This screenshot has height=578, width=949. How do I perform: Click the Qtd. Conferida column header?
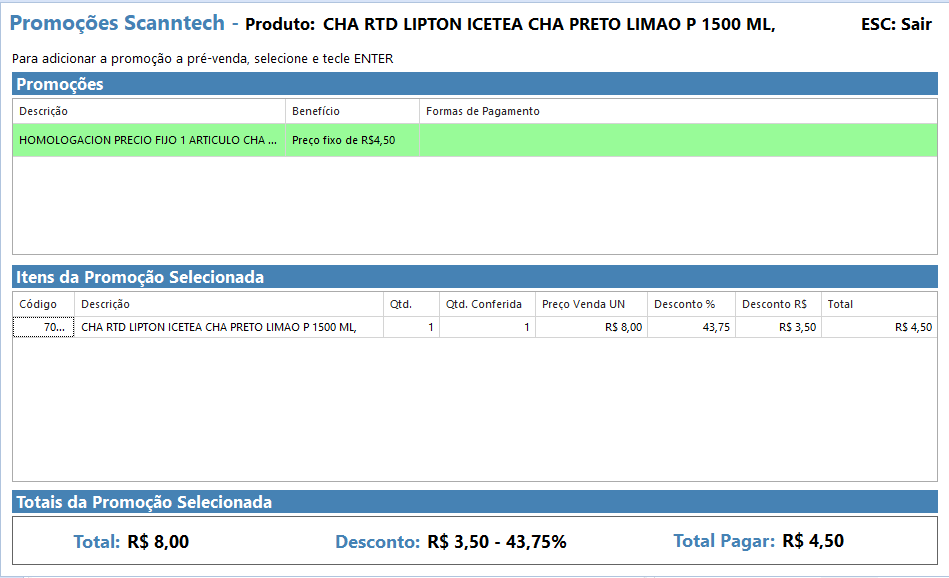pos(486,304)
